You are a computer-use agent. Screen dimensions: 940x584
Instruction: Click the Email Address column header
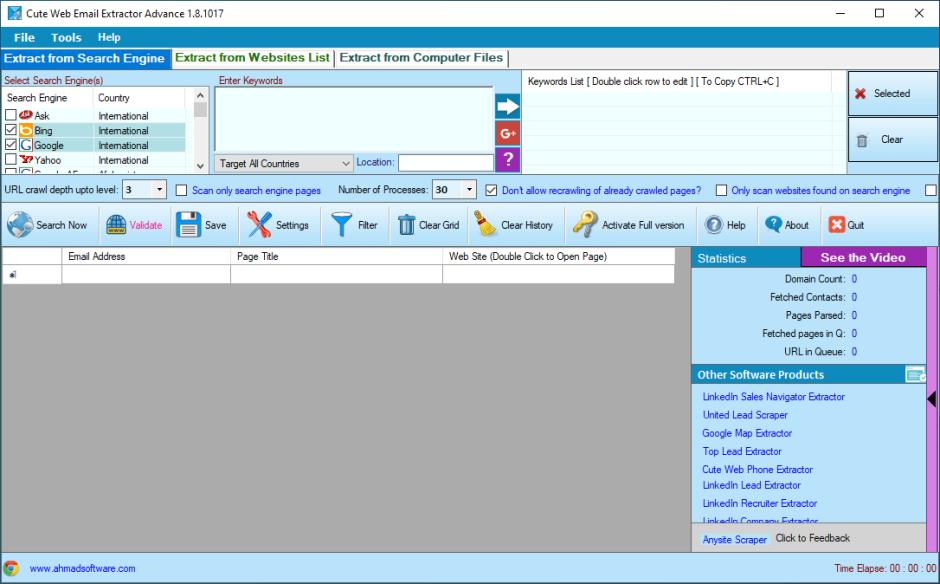tap(146, 256)
